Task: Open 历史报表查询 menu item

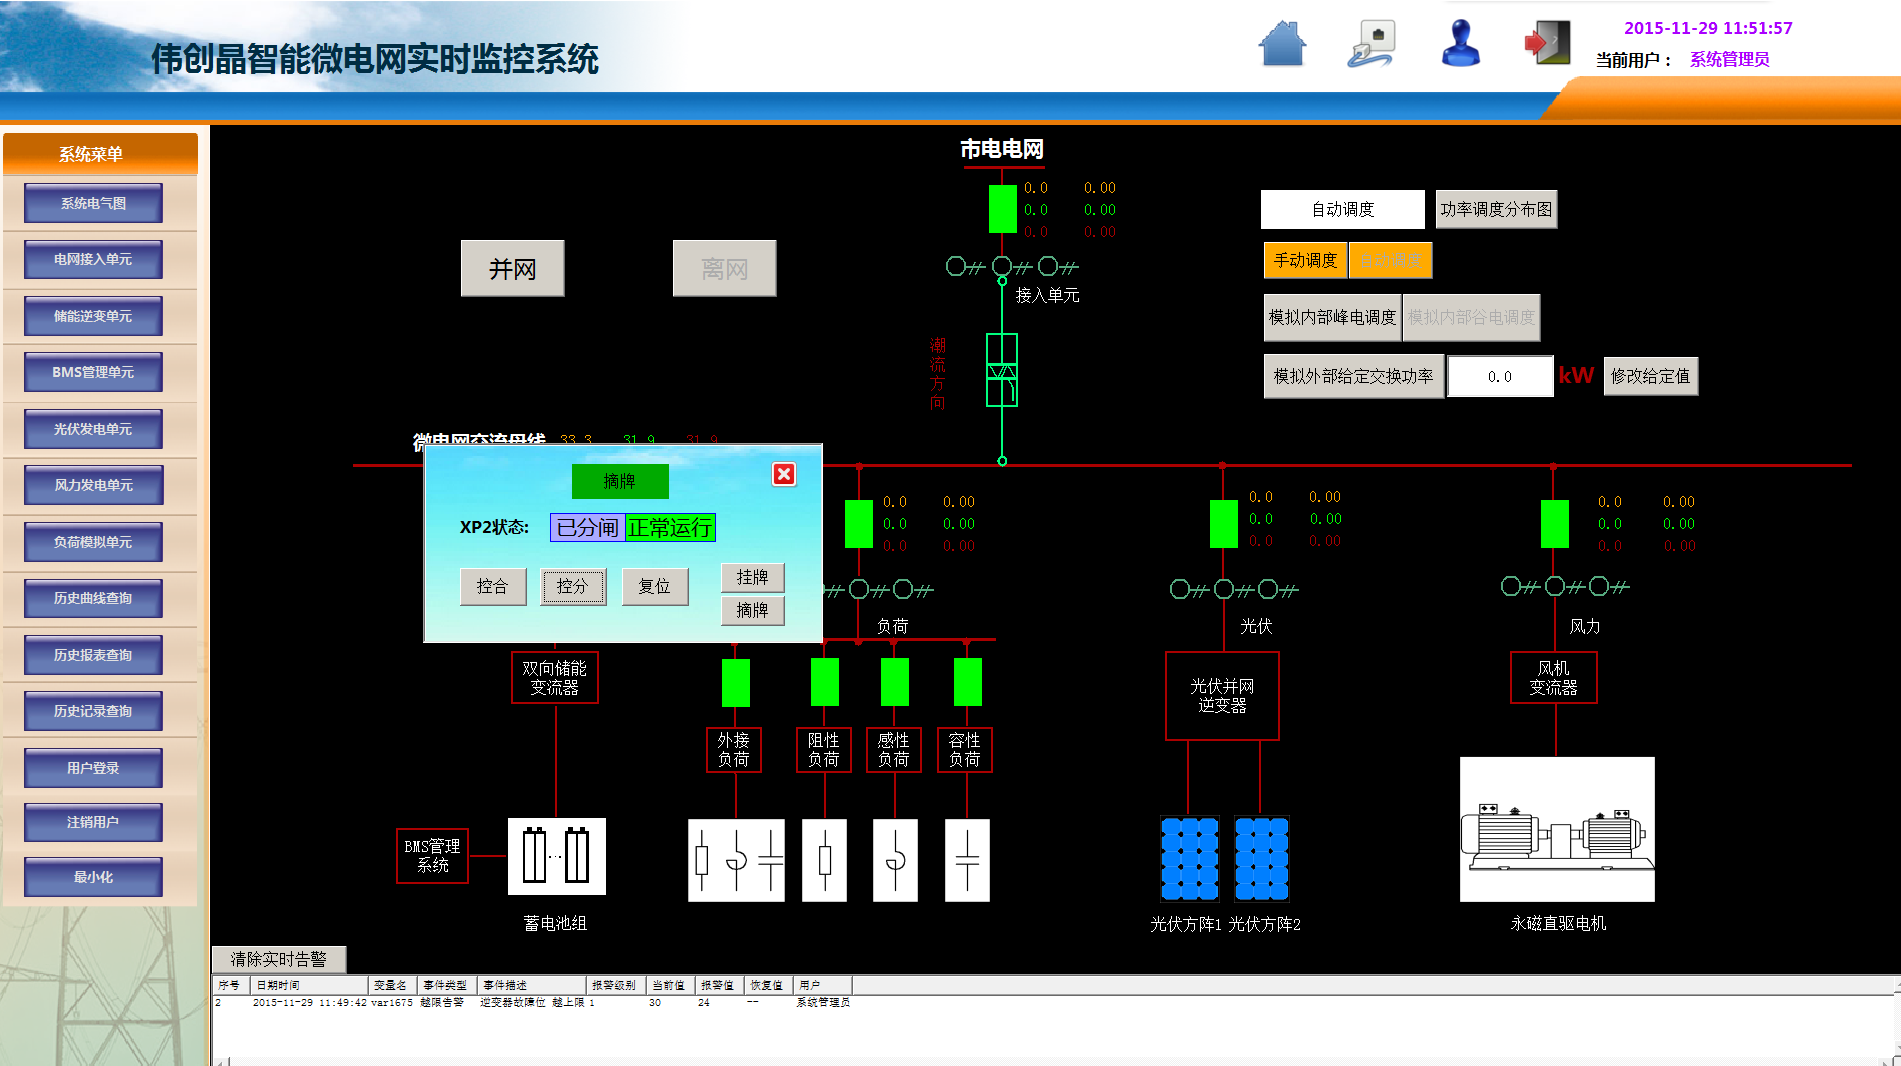Action: click(93, 655)
